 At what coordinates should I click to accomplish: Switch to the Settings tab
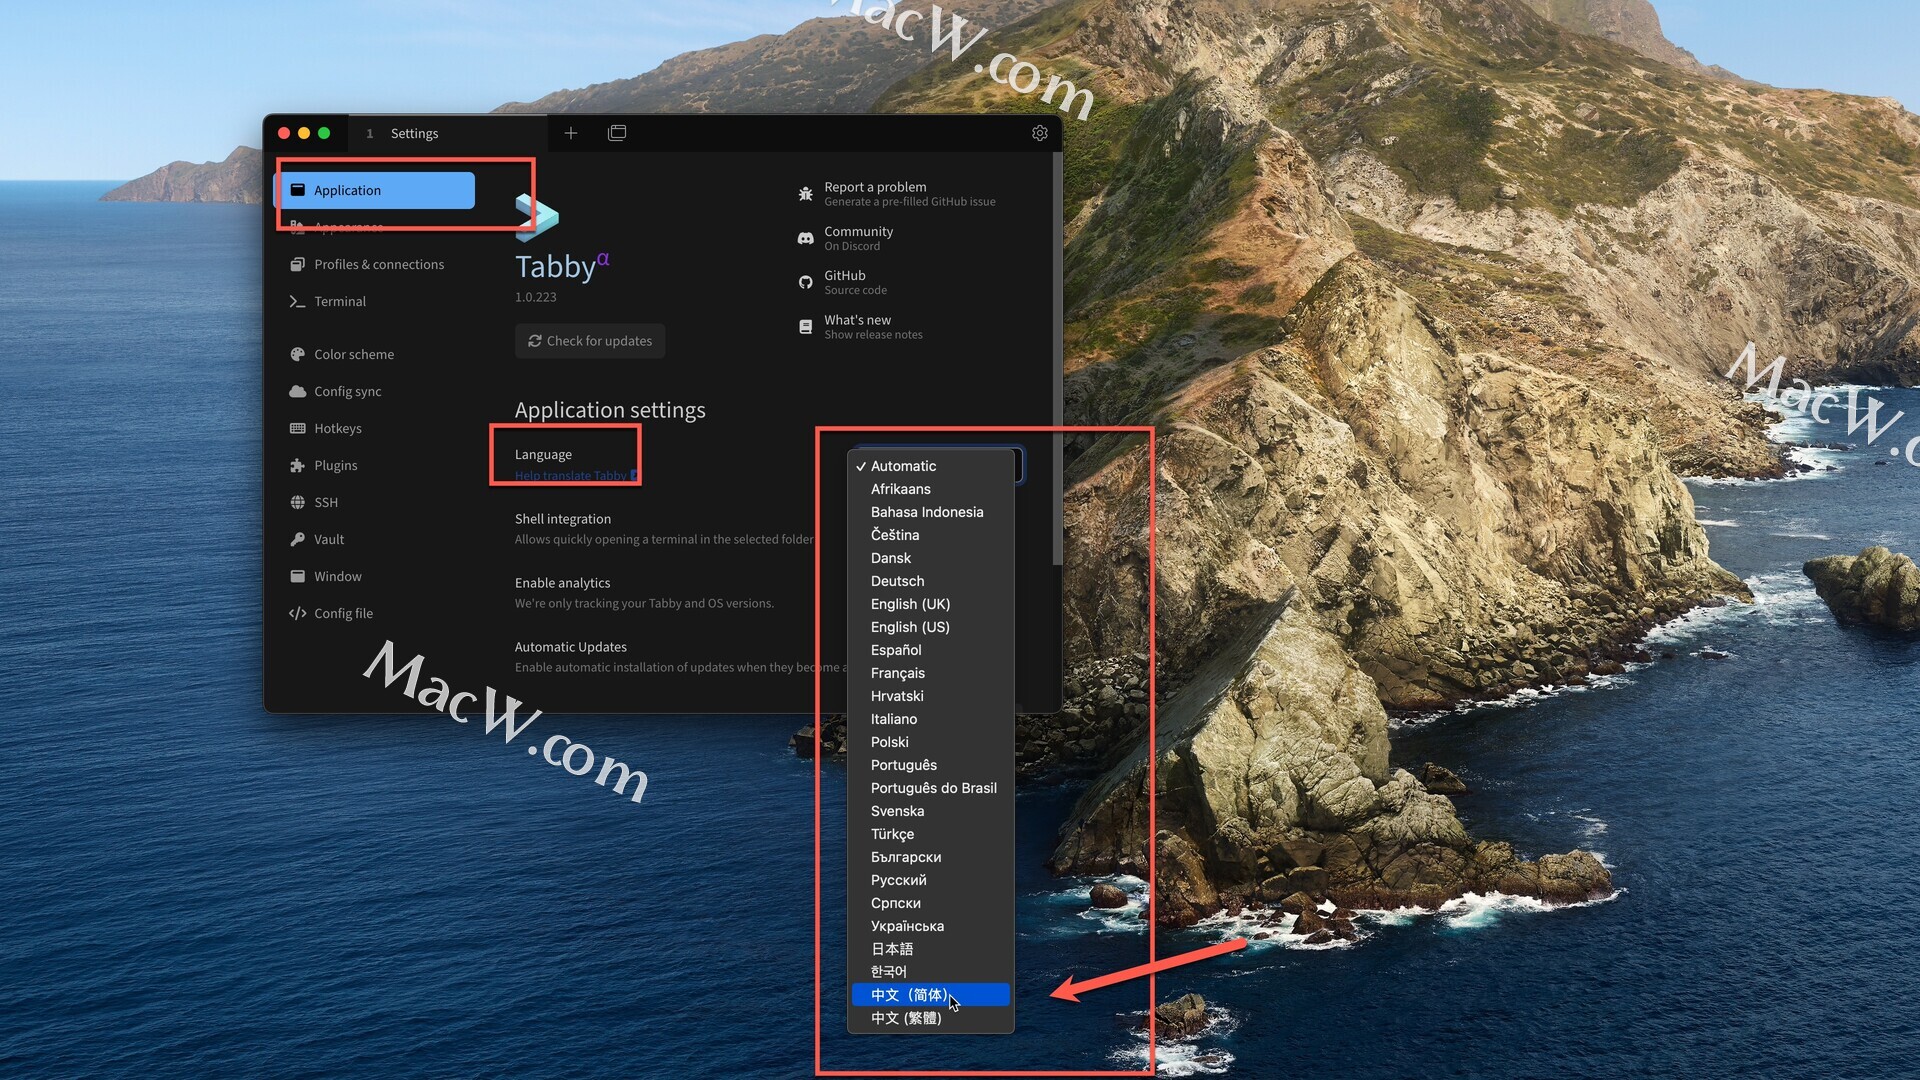(x=448, y=133)
